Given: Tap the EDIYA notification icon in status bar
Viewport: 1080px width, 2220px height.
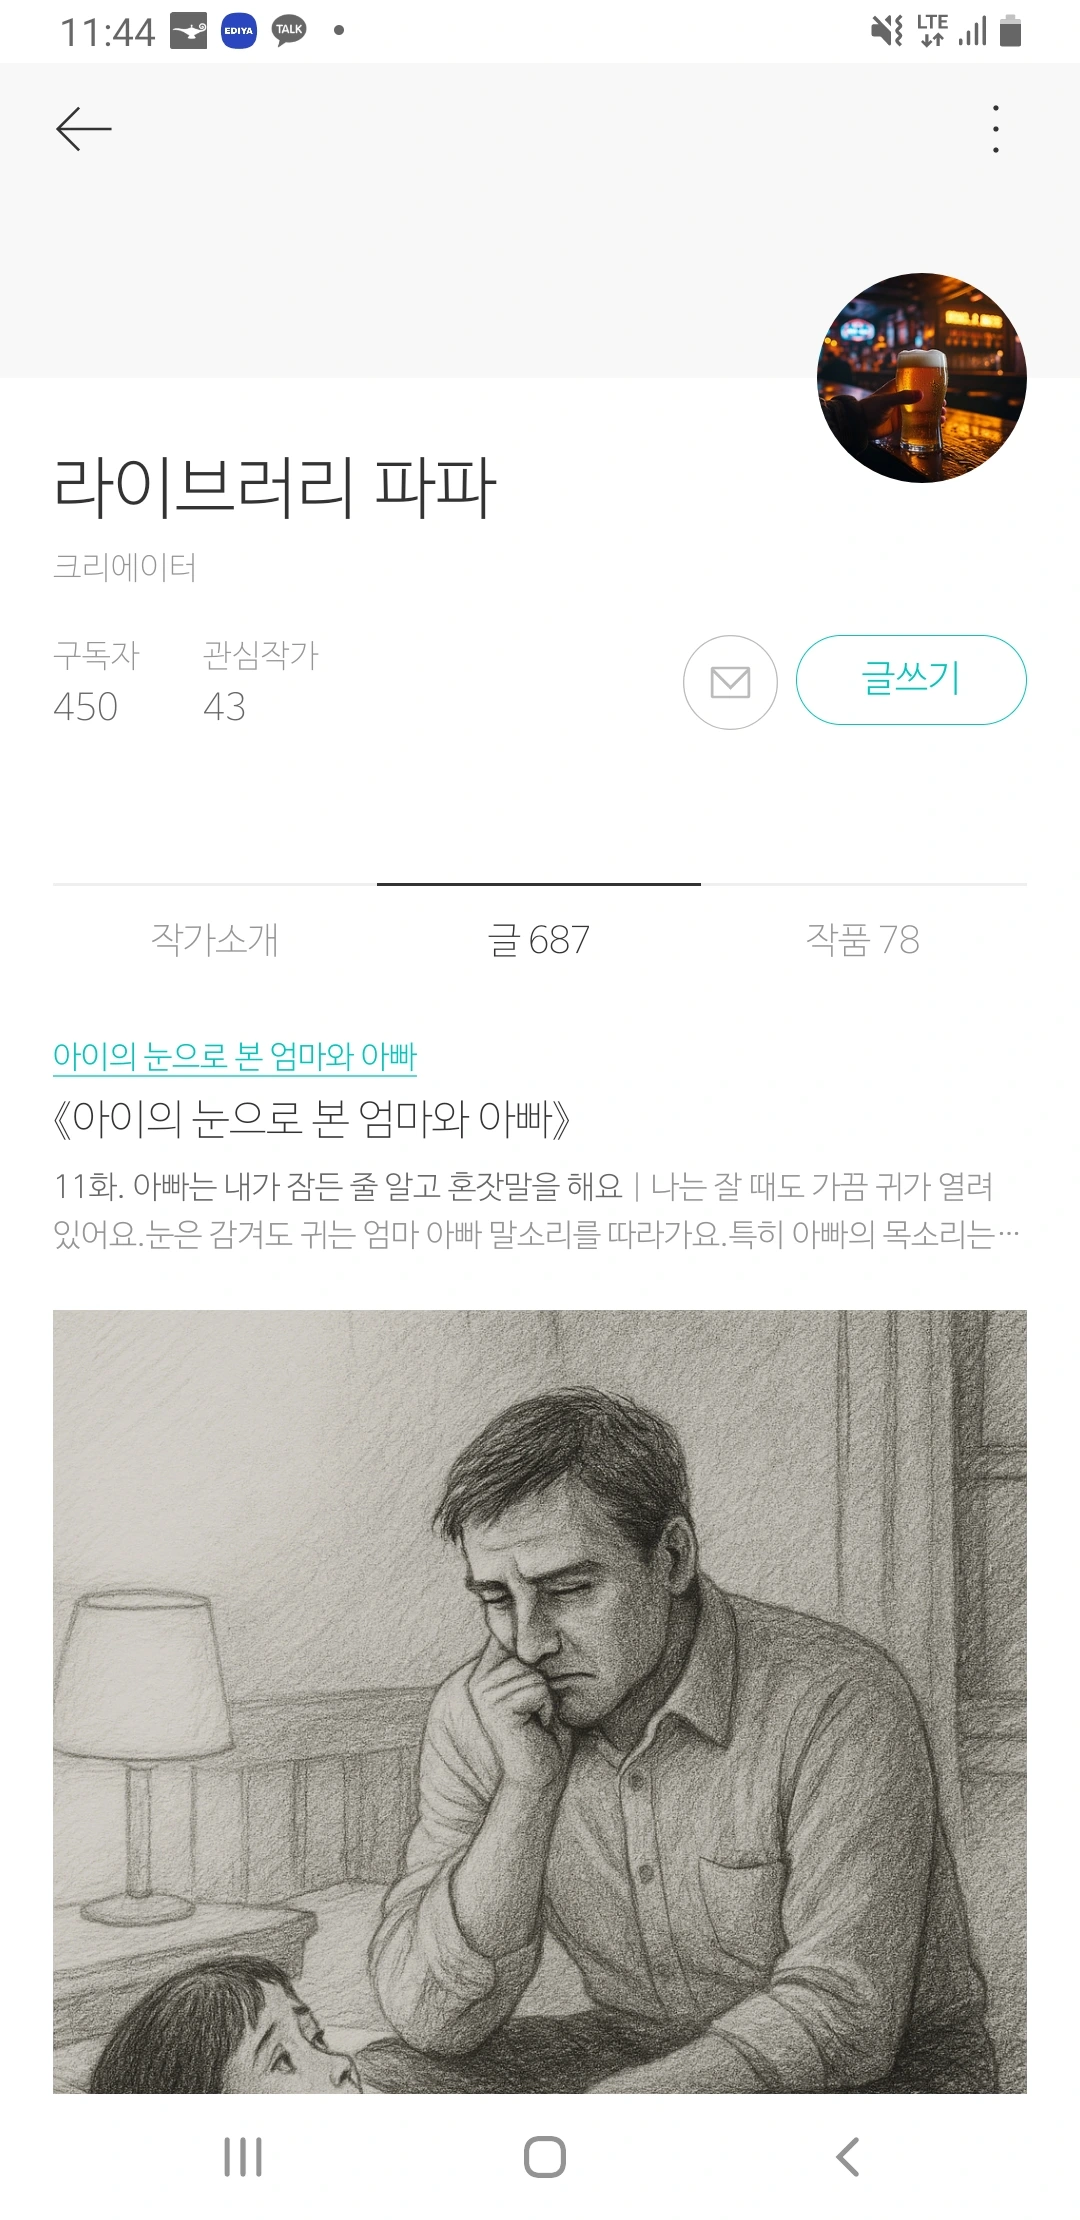Looking at the screenshot, I should point(239,31).
